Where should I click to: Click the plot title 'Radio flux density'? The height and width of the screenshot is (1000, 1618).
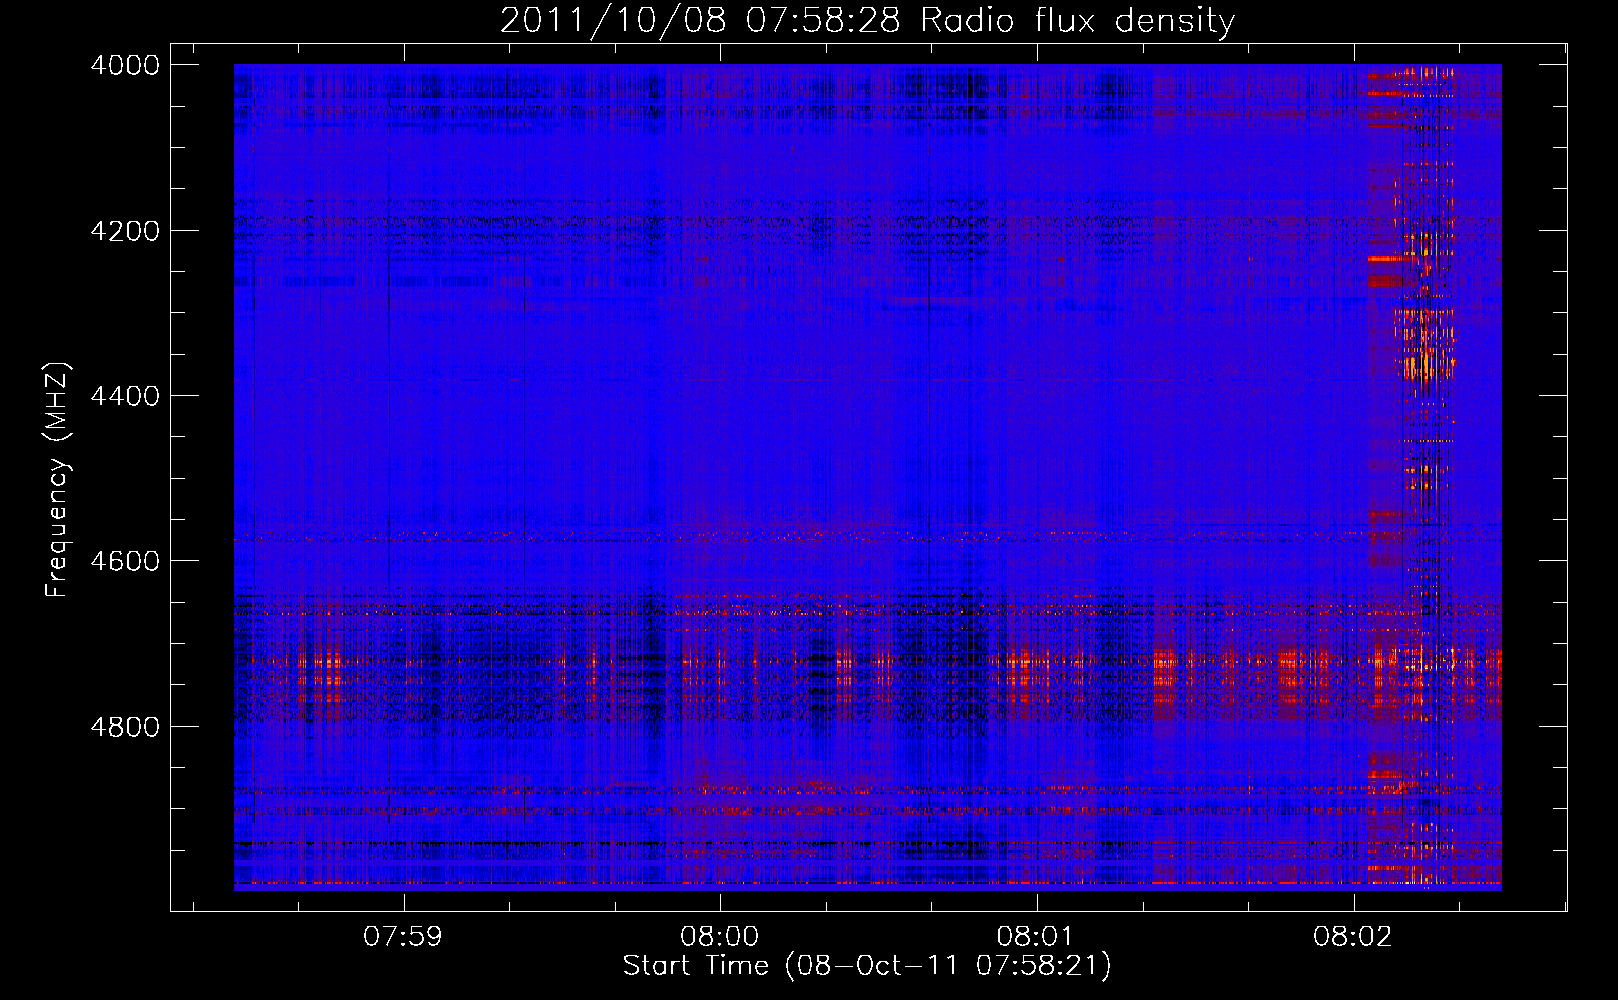coord(1078,21)
